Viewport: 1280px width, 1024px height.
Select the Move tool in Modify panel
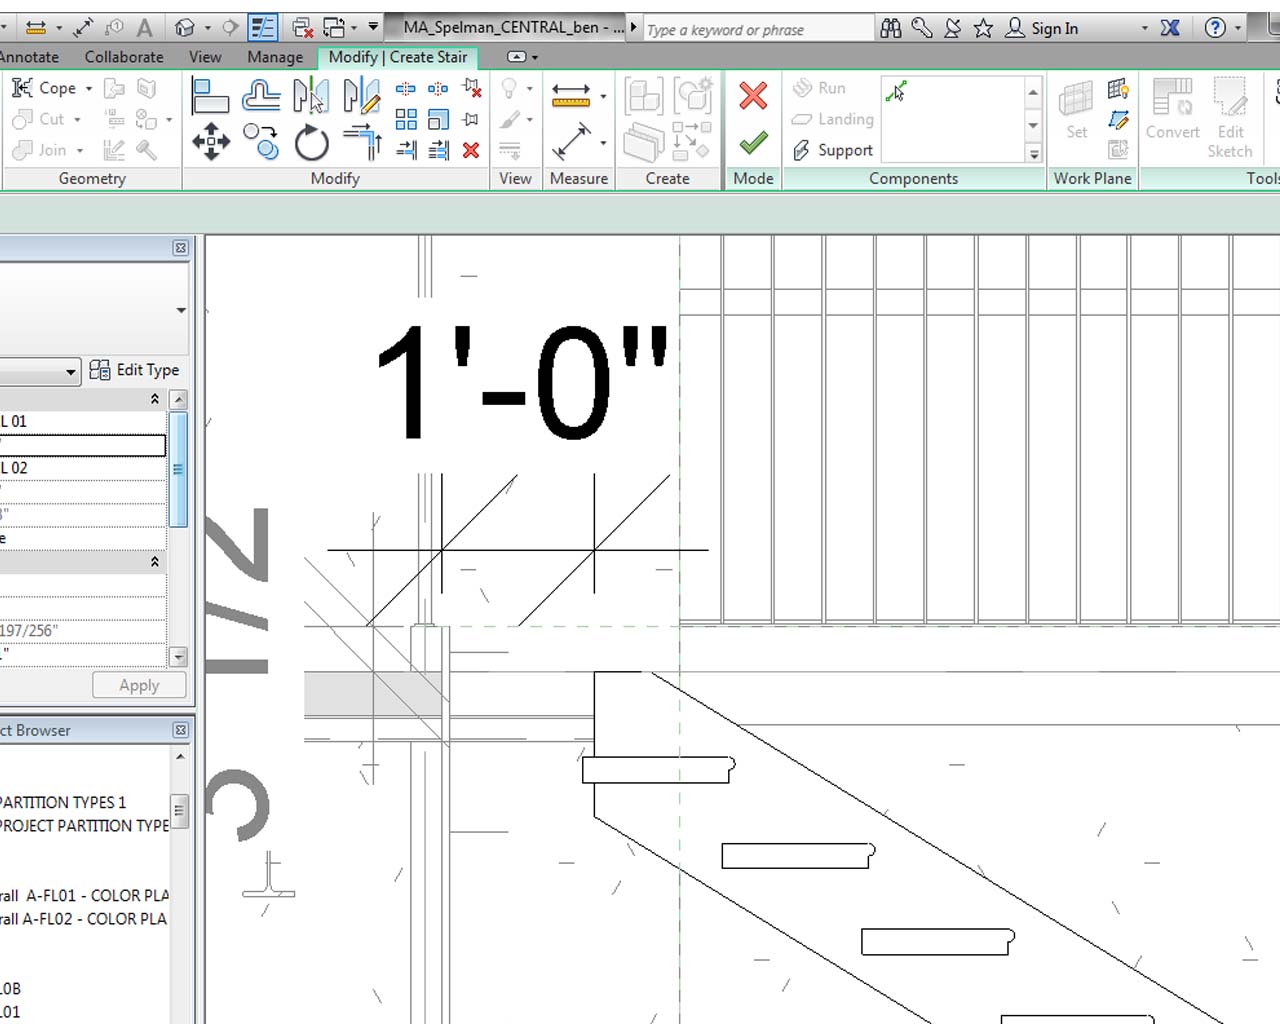211,141
